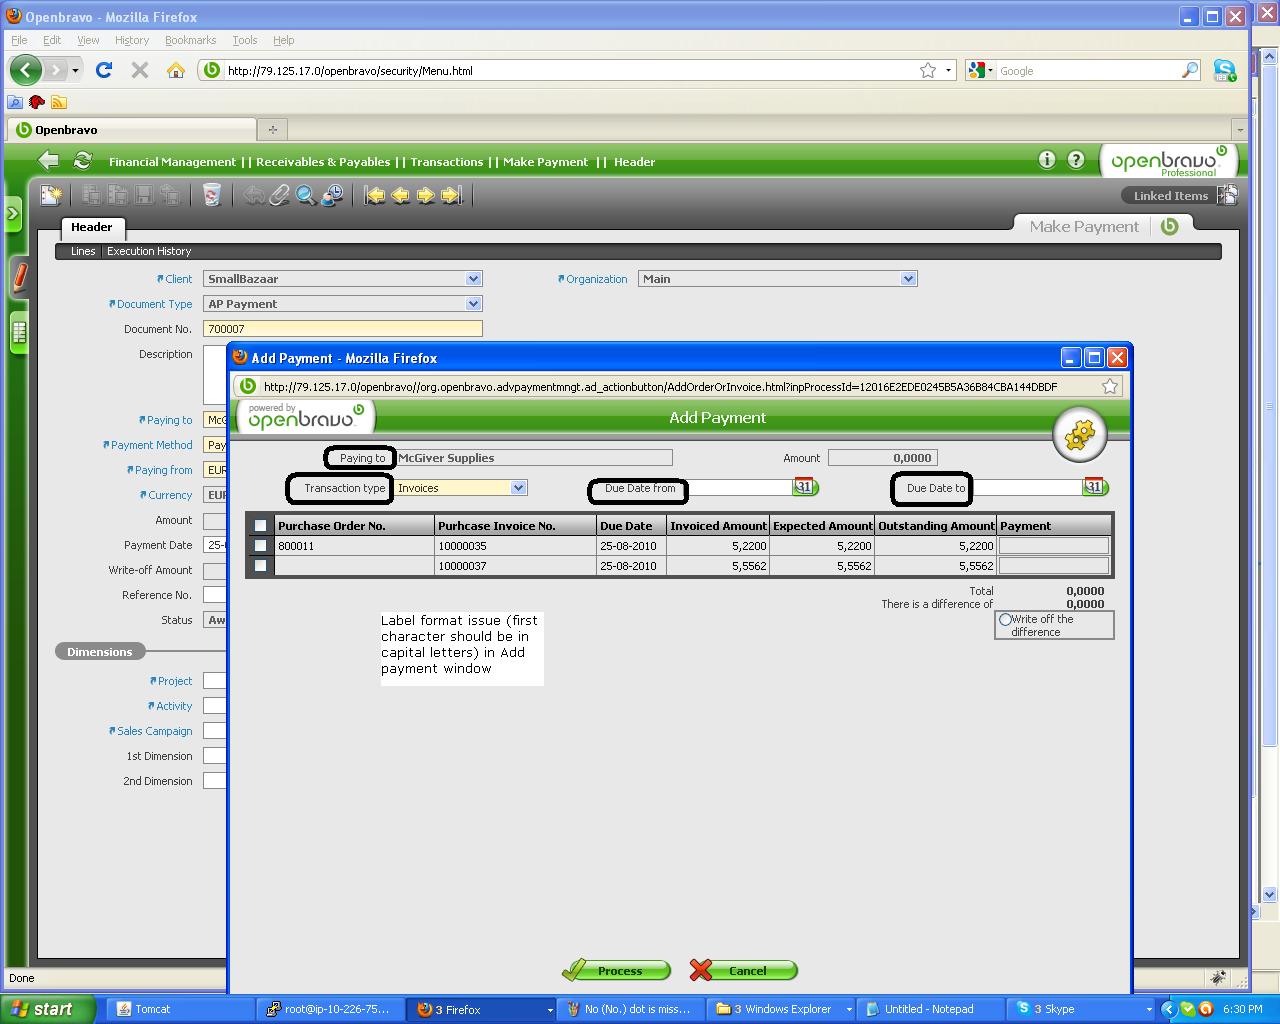Open calendar for Due Date from
Viewport: 1280px width, 1024px height.
(x=805, y=487)
